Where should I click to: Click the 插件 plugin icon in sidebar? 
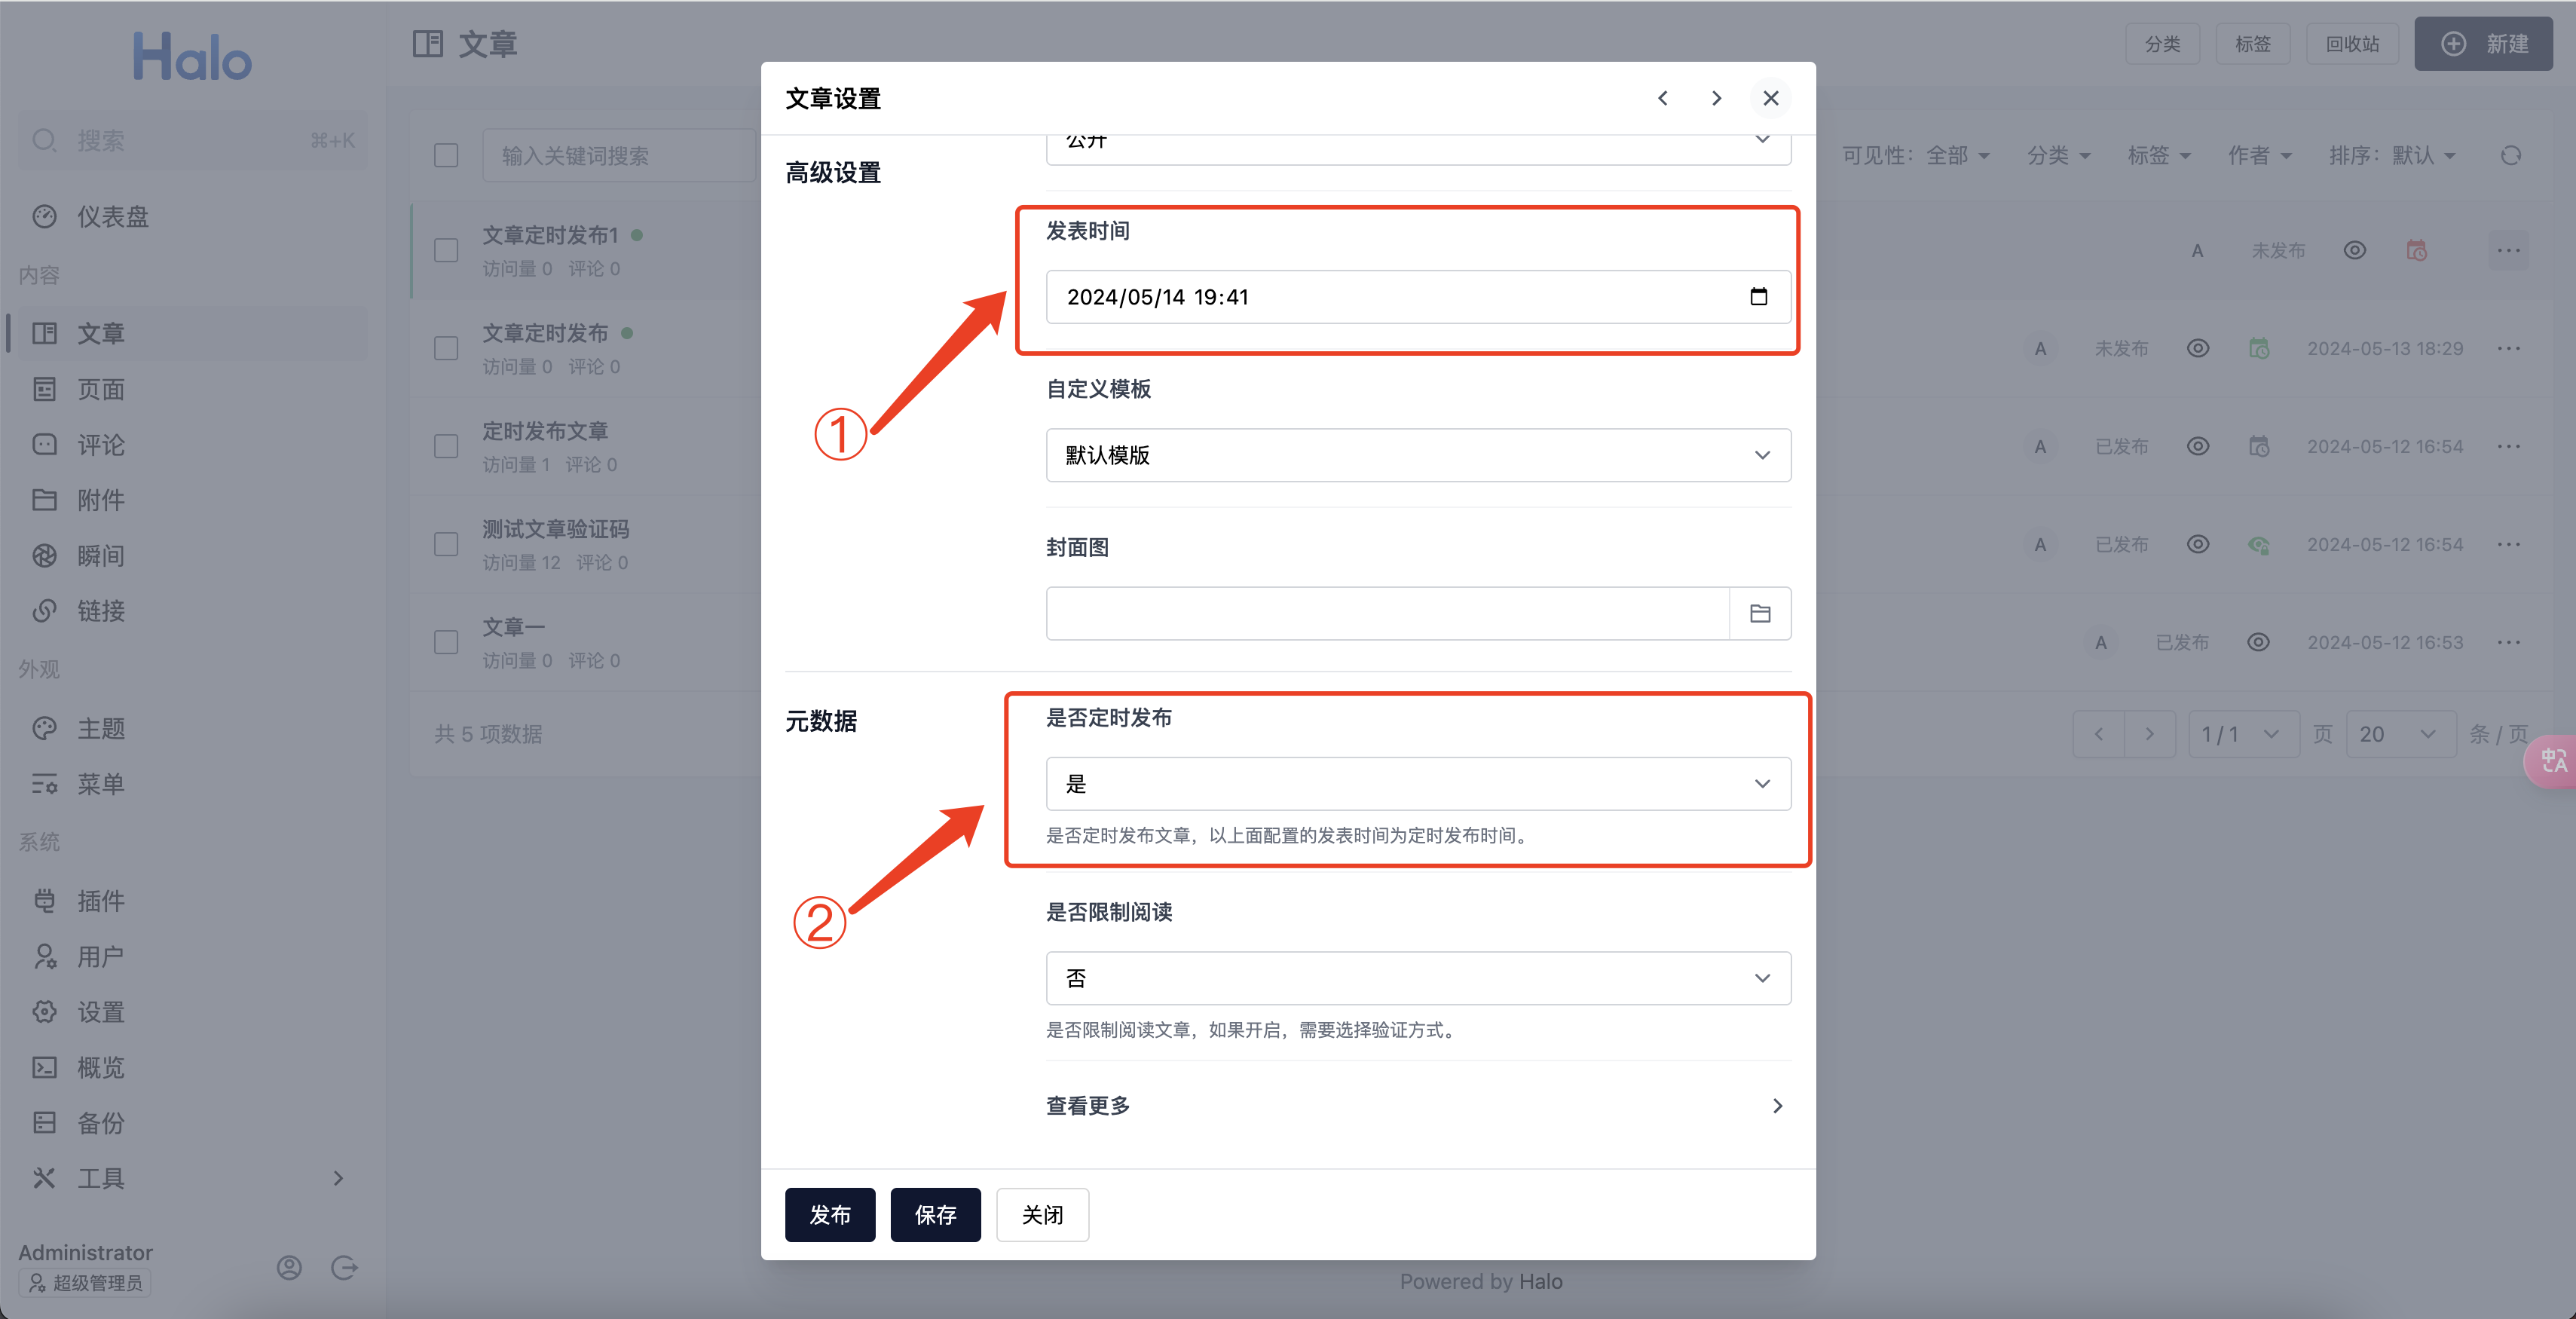pos(44,901)
